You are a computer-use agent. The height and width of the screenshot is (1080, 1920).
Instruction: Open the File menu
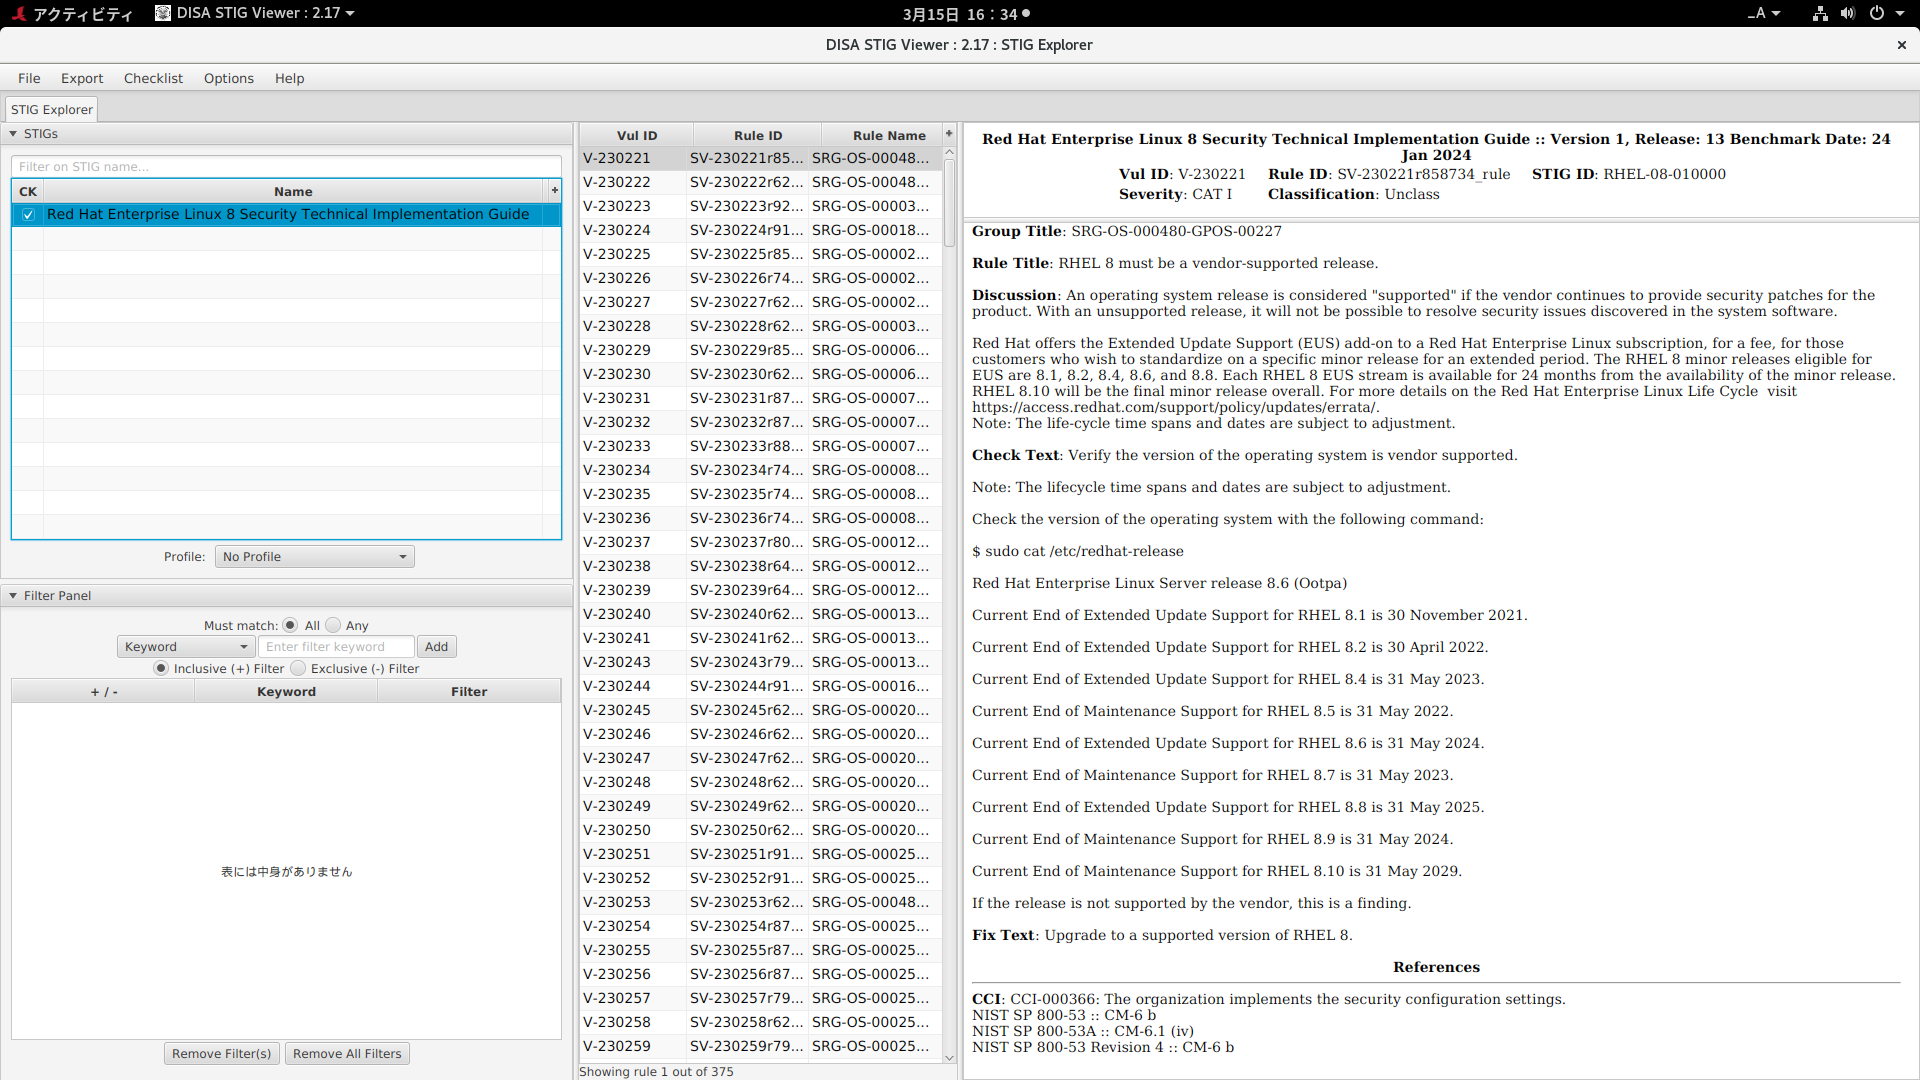click(29, 78)
